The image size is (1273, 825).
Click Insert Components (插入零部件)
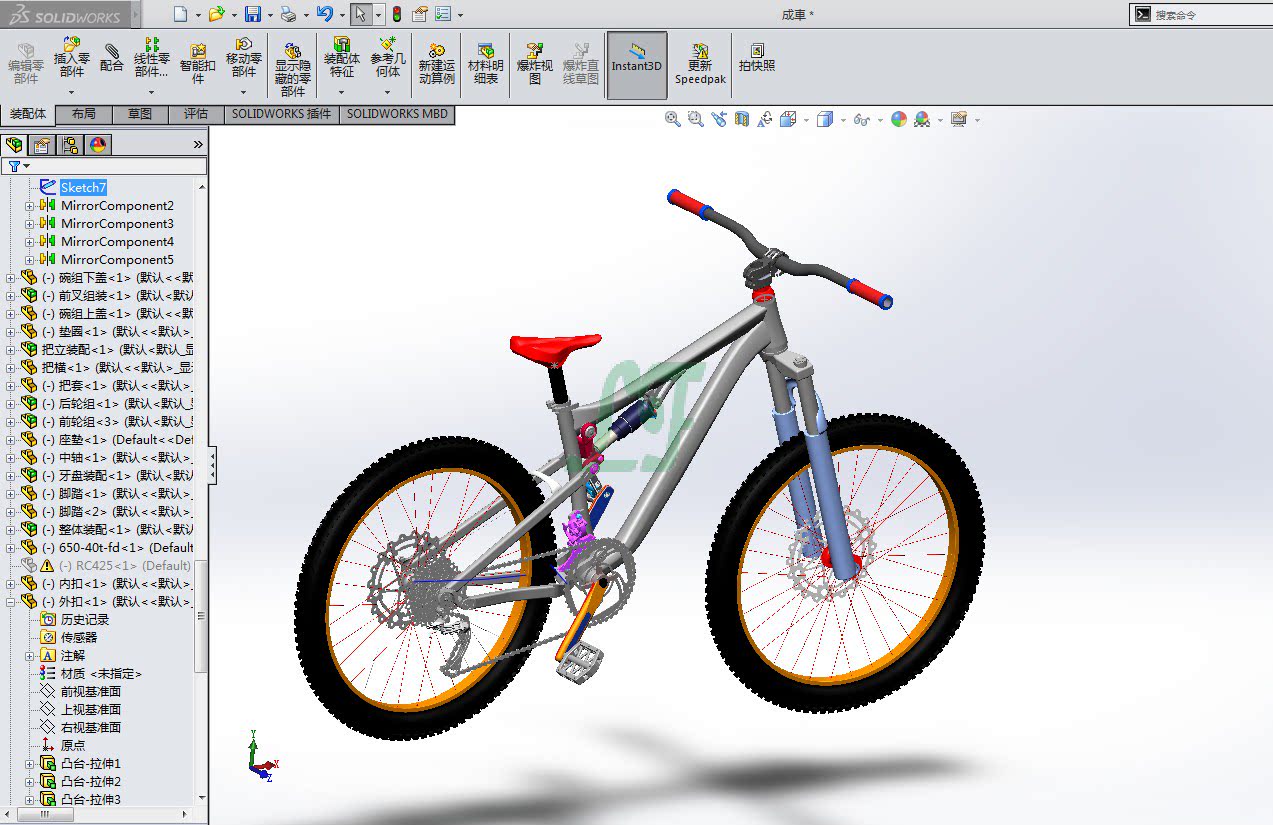coord(71,57)
